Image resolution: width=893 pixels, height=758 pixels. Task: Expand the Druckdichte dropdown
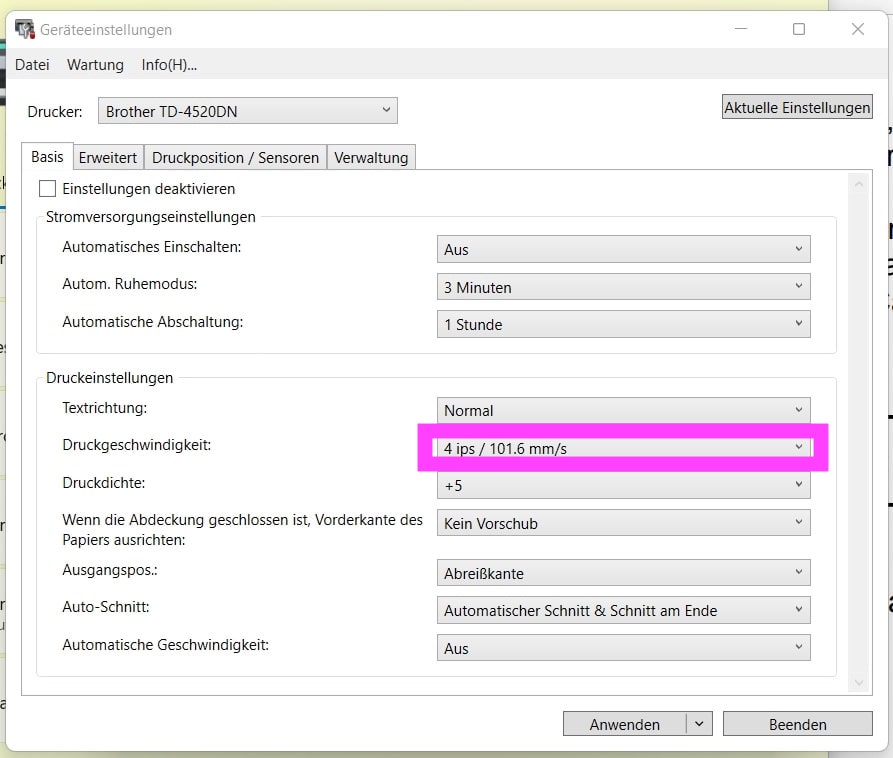(624, 485)
